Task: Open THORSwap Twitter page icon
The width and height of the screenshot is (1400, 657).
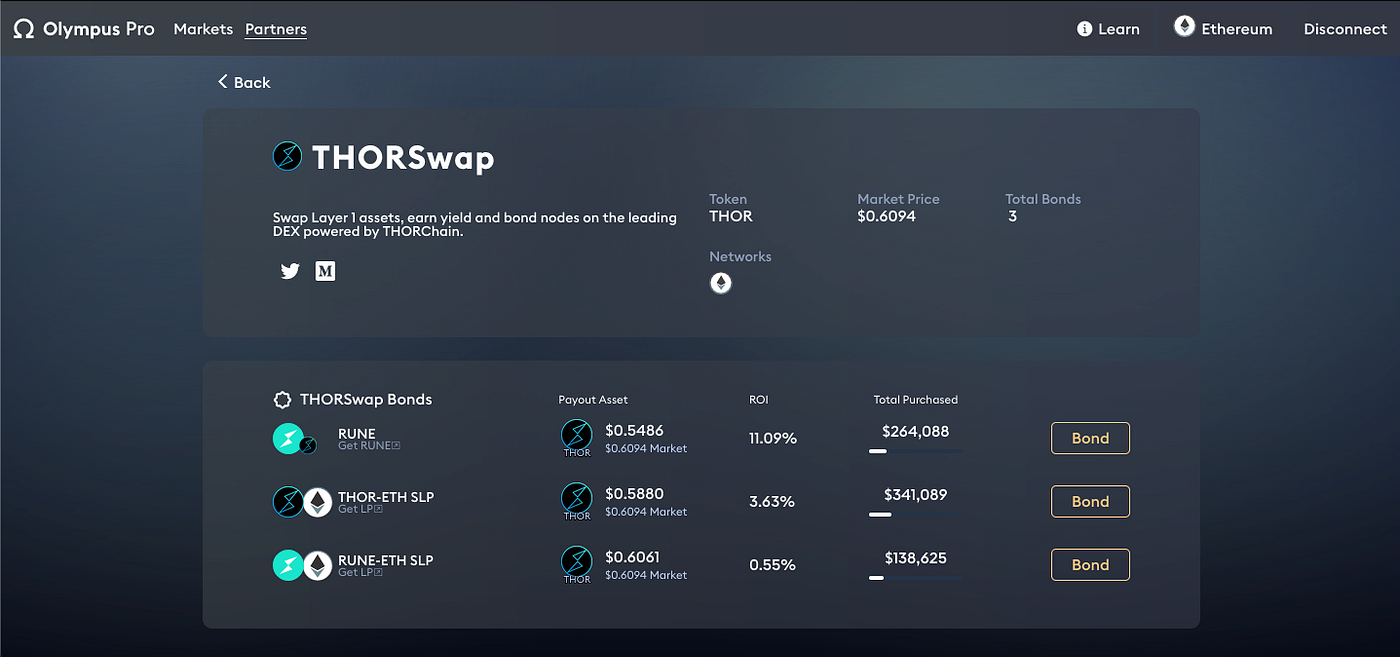Action: tap(290, 271)
